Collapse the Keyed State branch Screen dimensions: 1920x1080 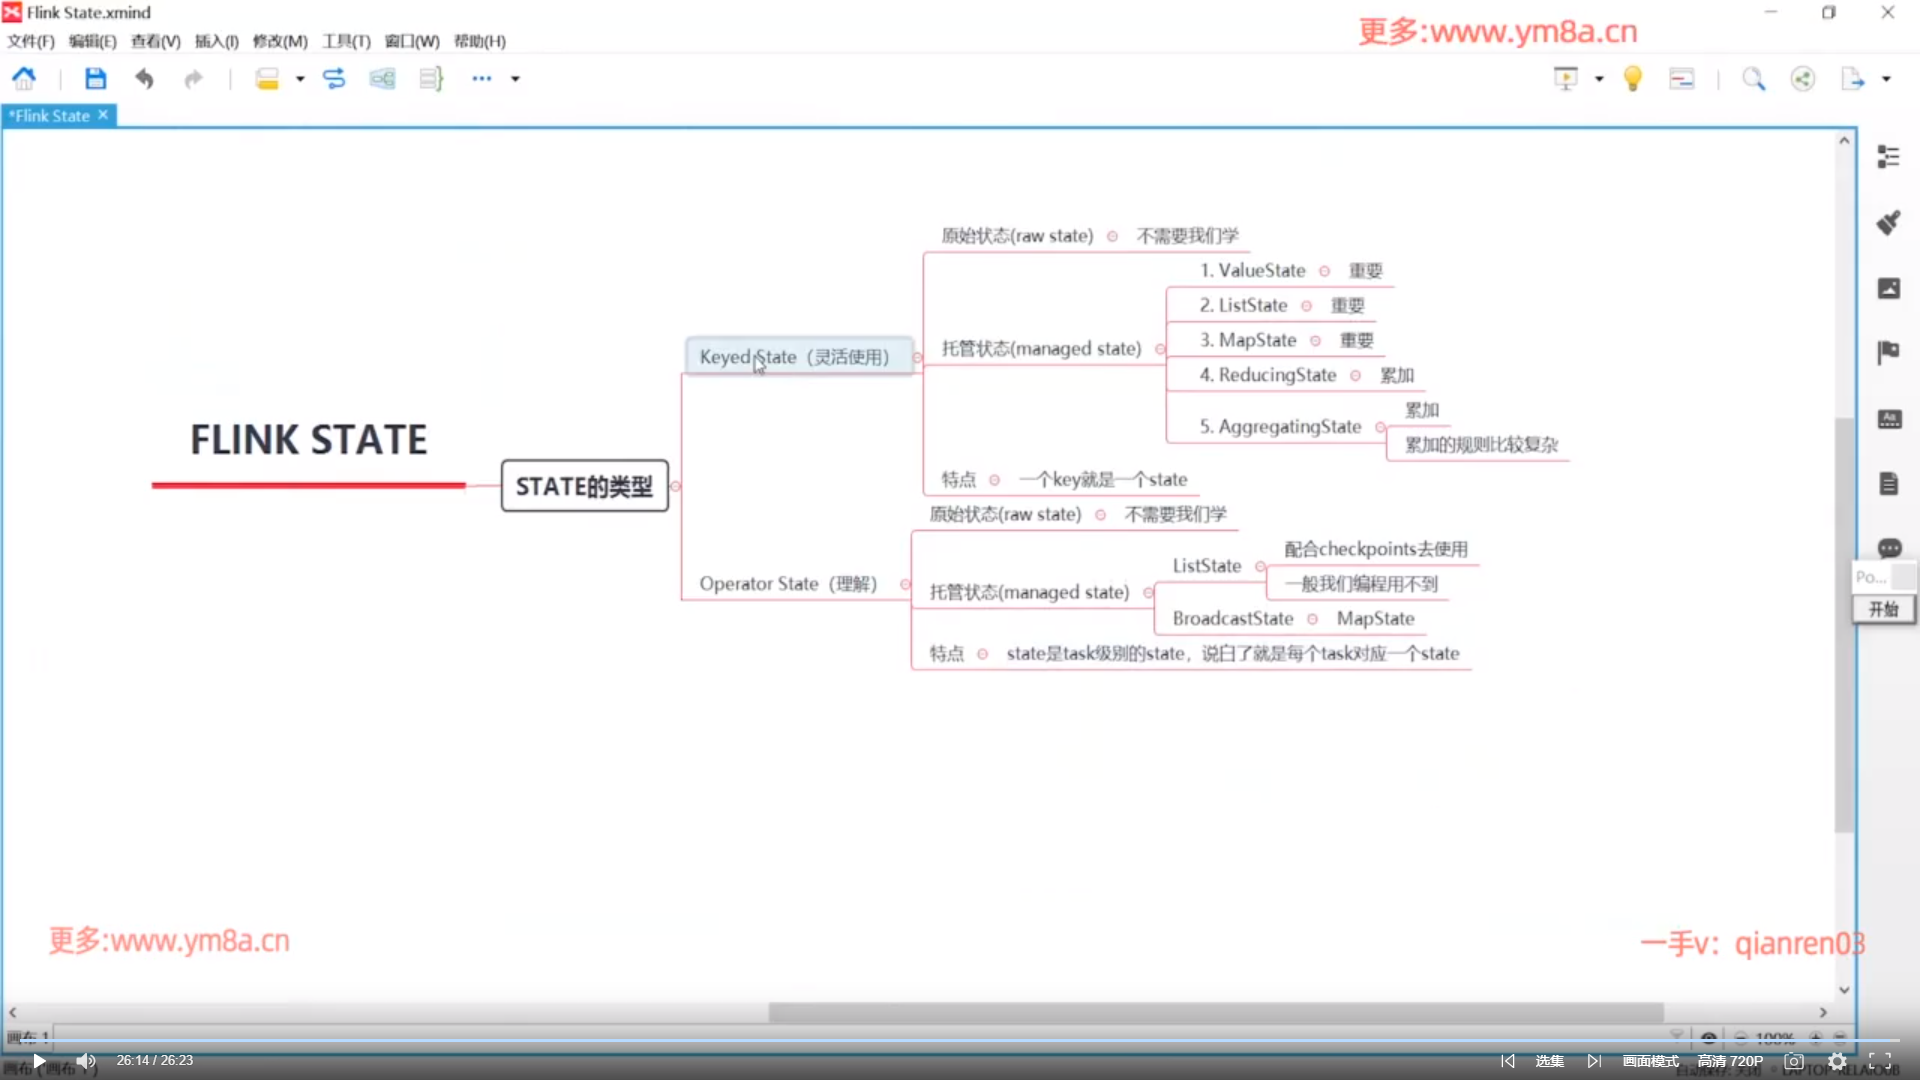pyautogui.click(x=917, y=357)
